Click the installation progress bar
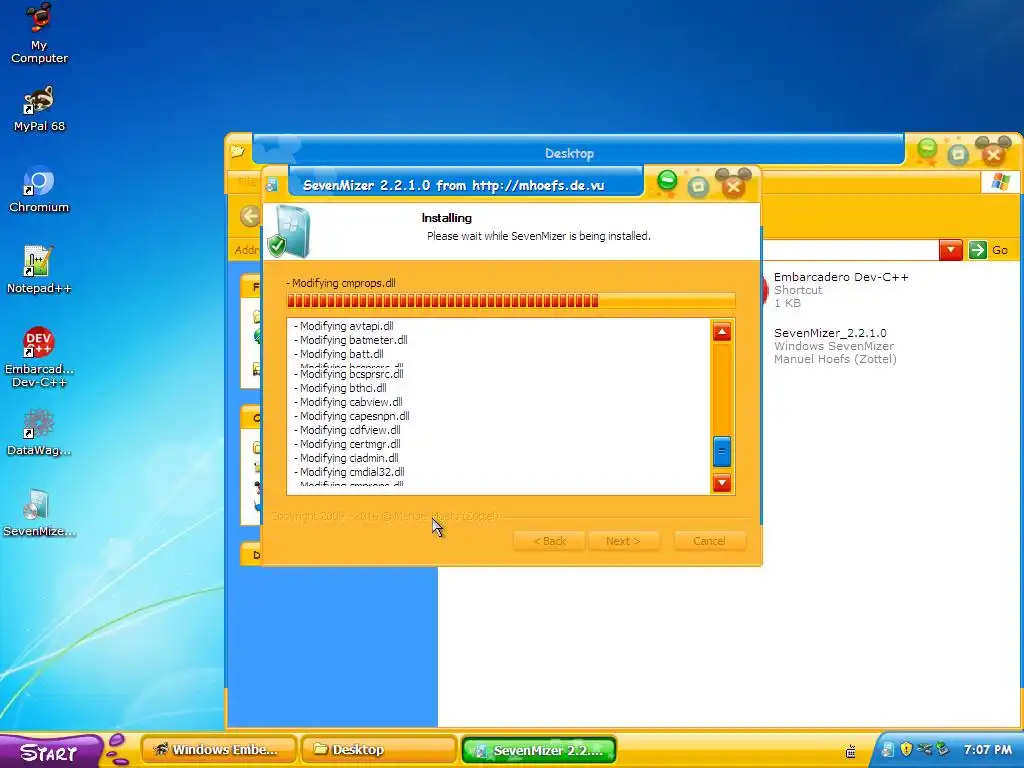Screen dimensions: 1024x768 tap(511, 300)
